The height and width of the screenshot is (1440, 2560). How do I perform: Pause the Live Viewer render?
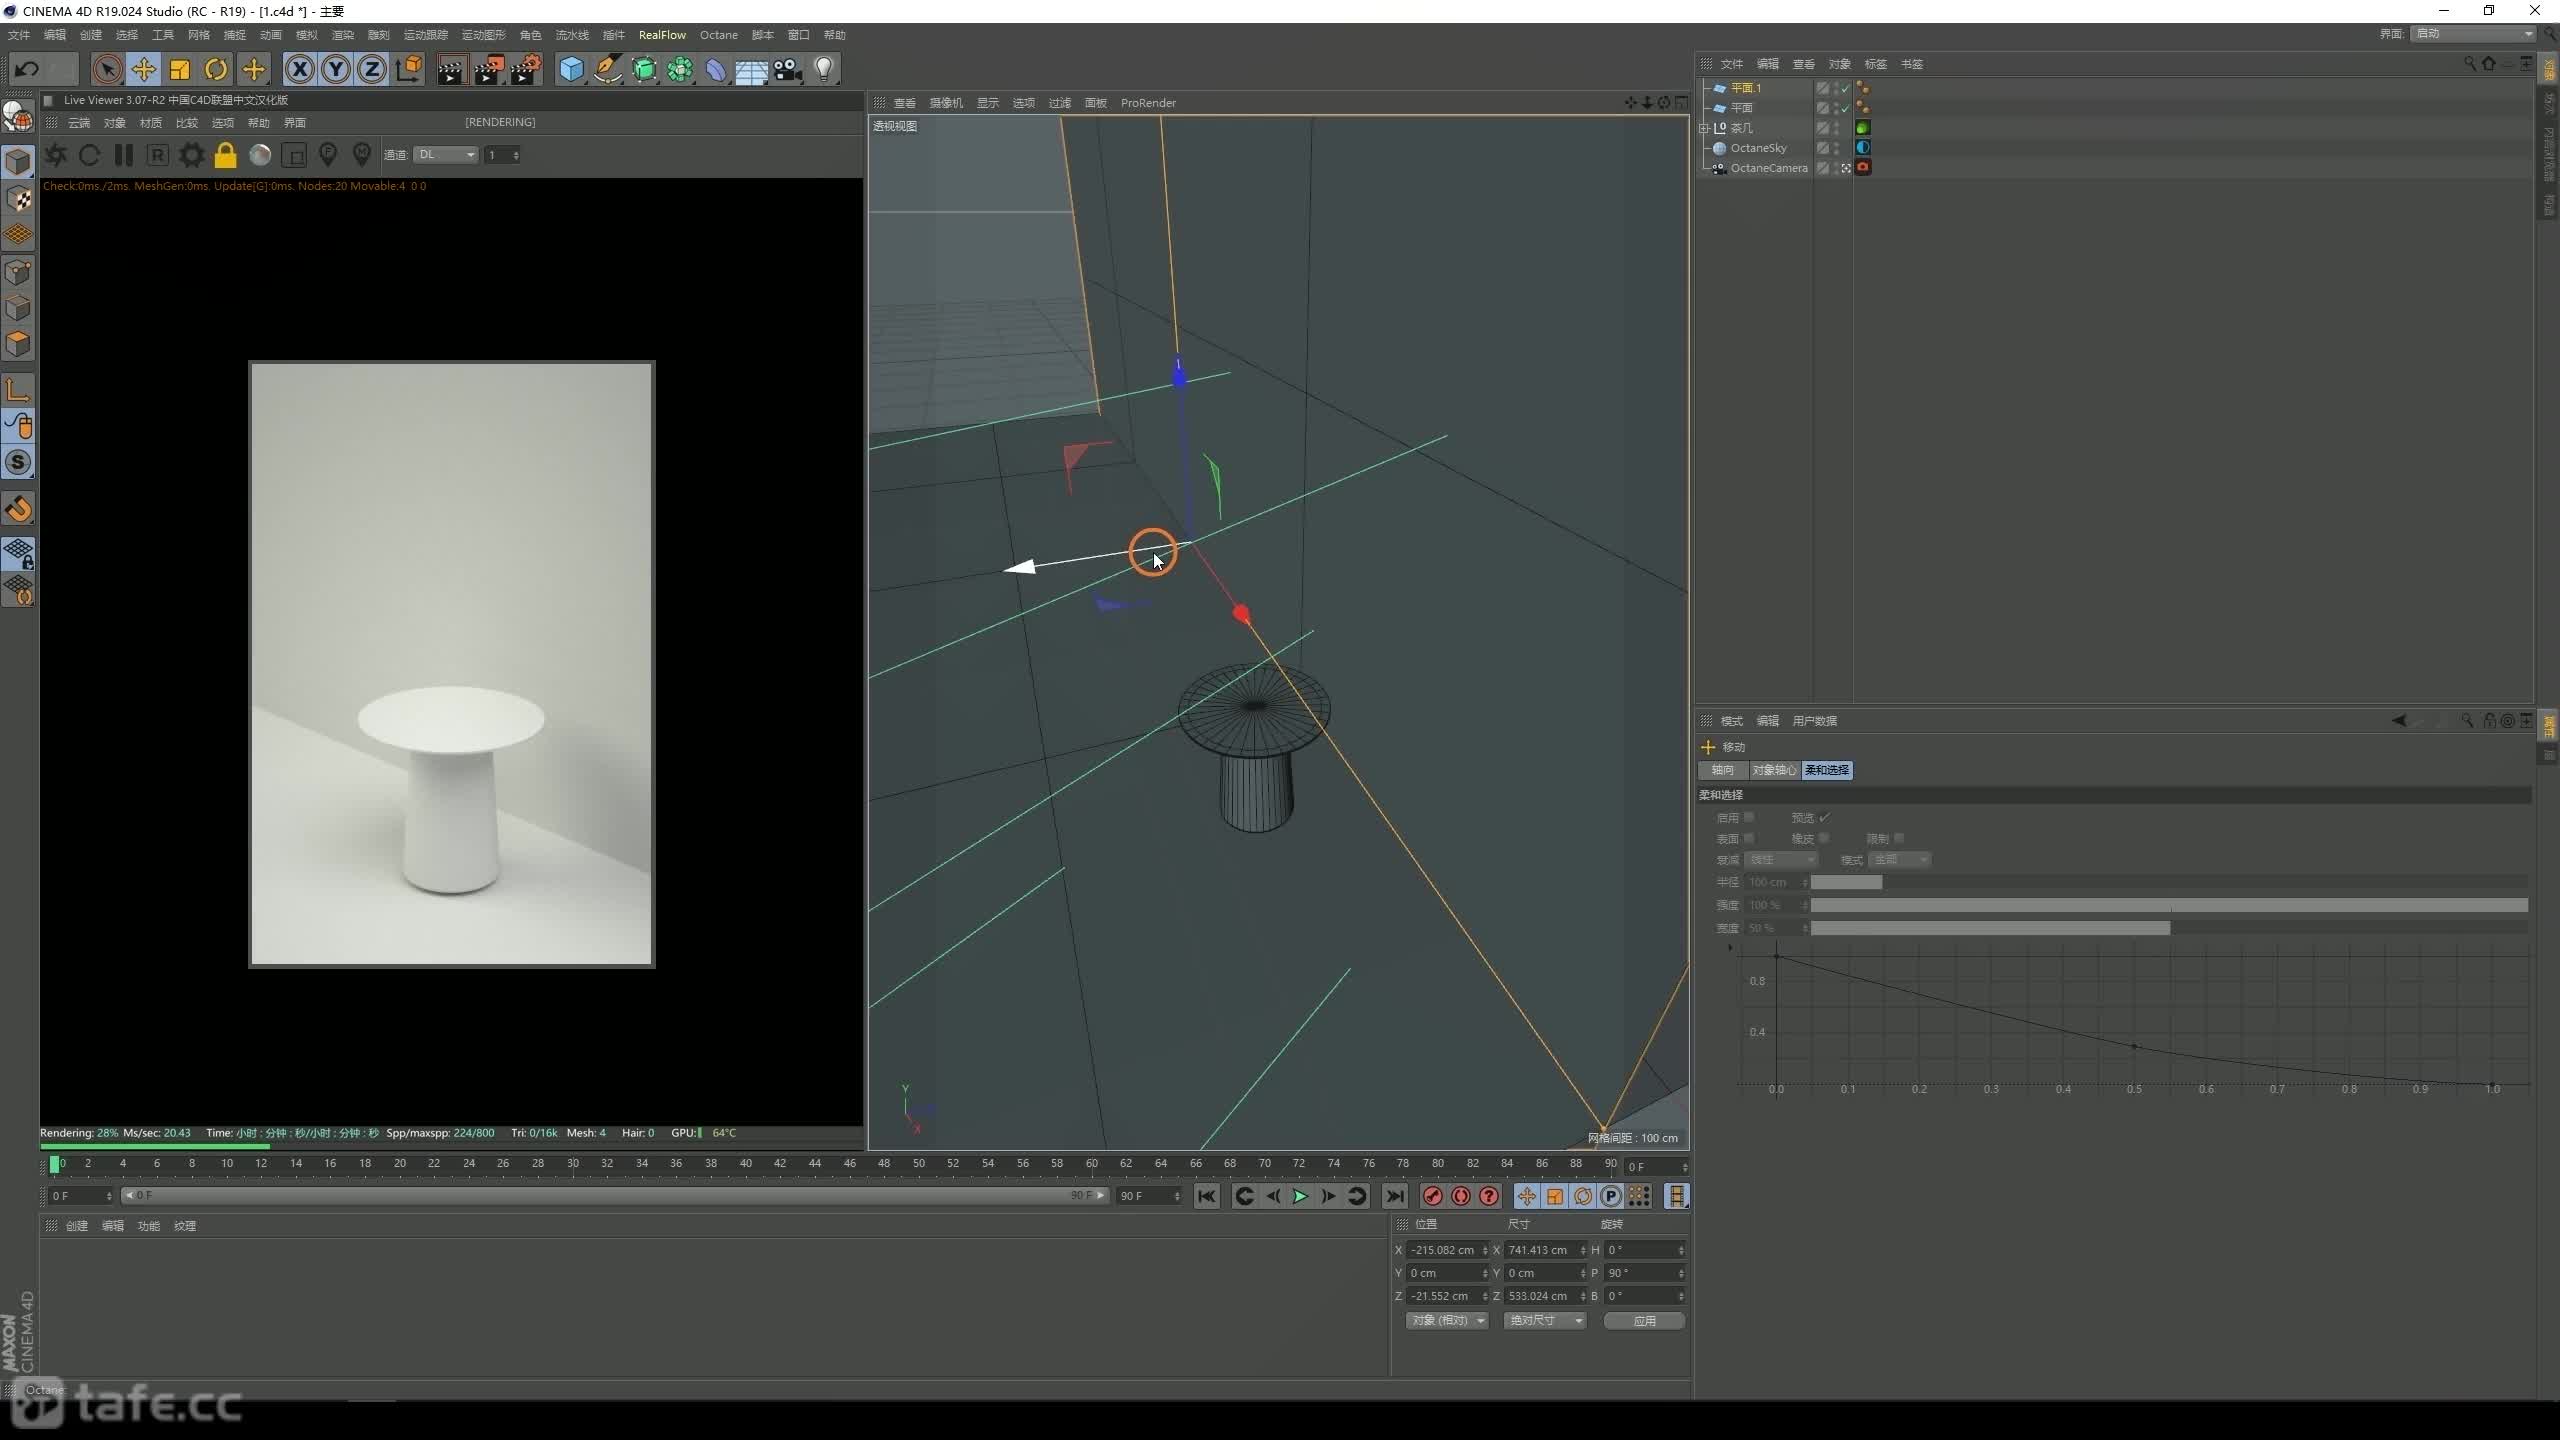[124, 155]
